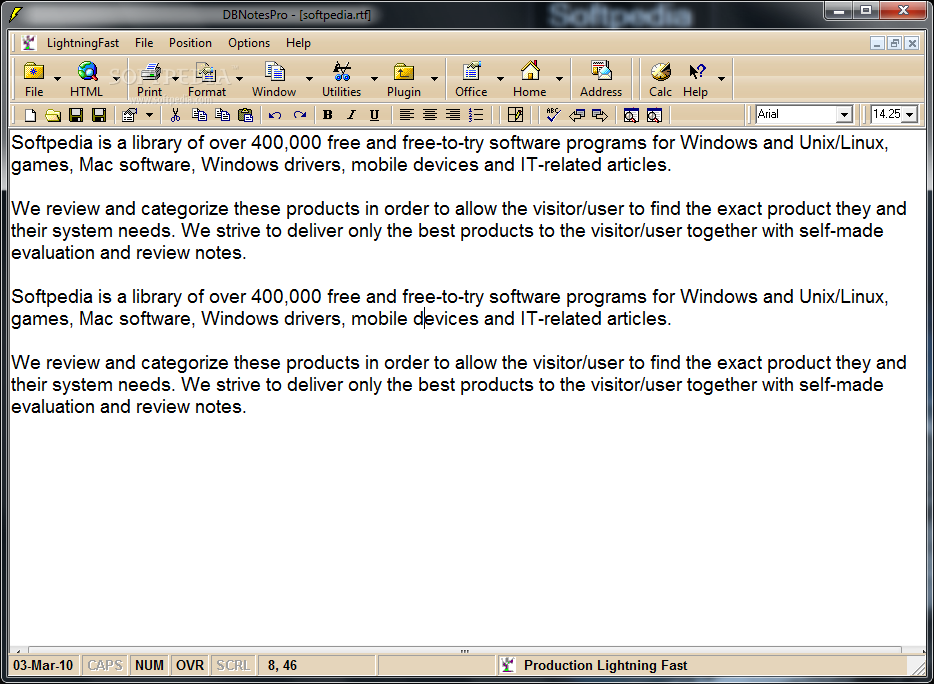Click the Production Lightning Fast status text

605,666
